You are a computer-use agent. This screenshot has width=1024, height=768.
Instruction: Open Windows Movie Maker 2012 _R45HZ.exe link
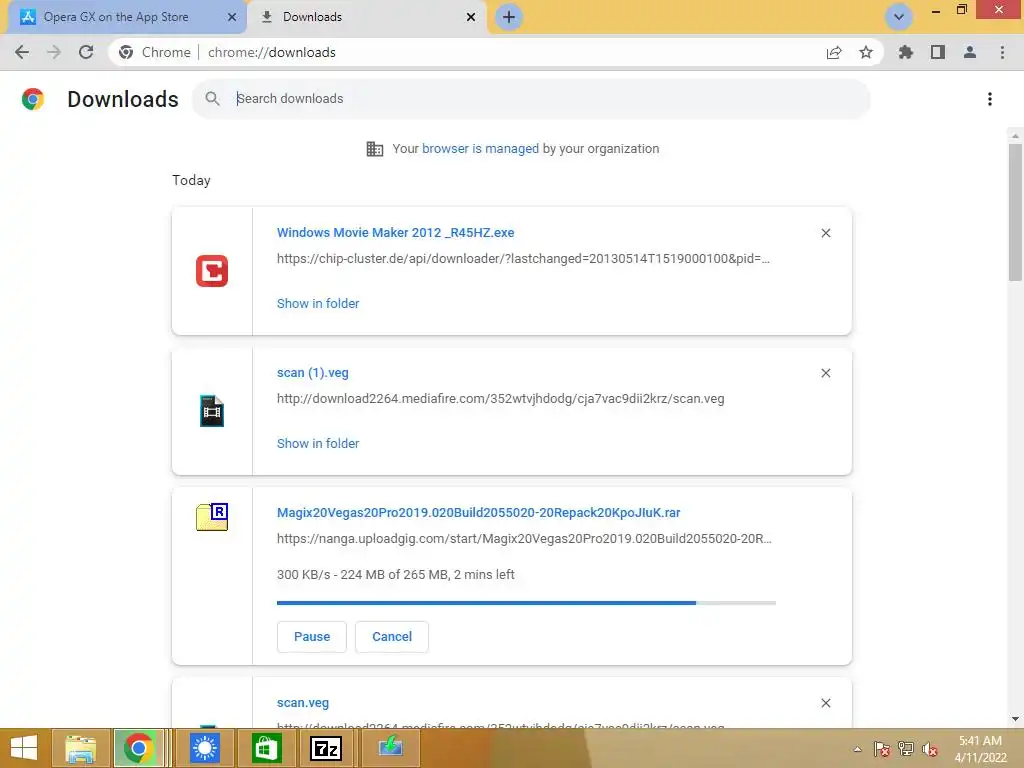pos(395,232)
